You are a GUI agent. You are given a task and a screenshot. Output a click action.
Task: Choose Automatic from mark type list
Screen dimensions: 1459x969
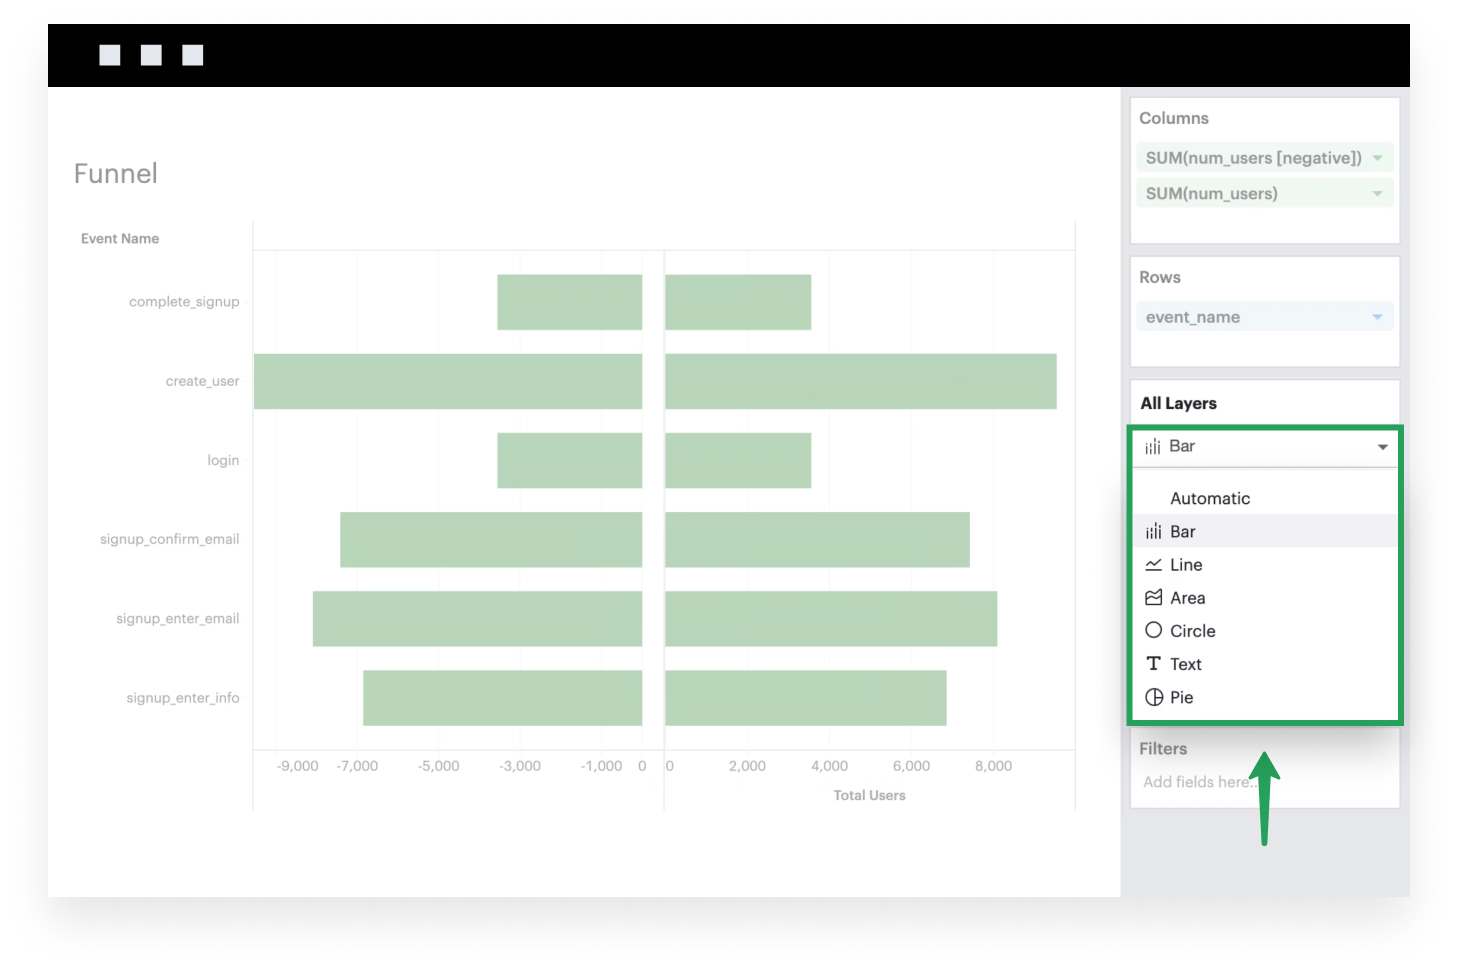1210,498
